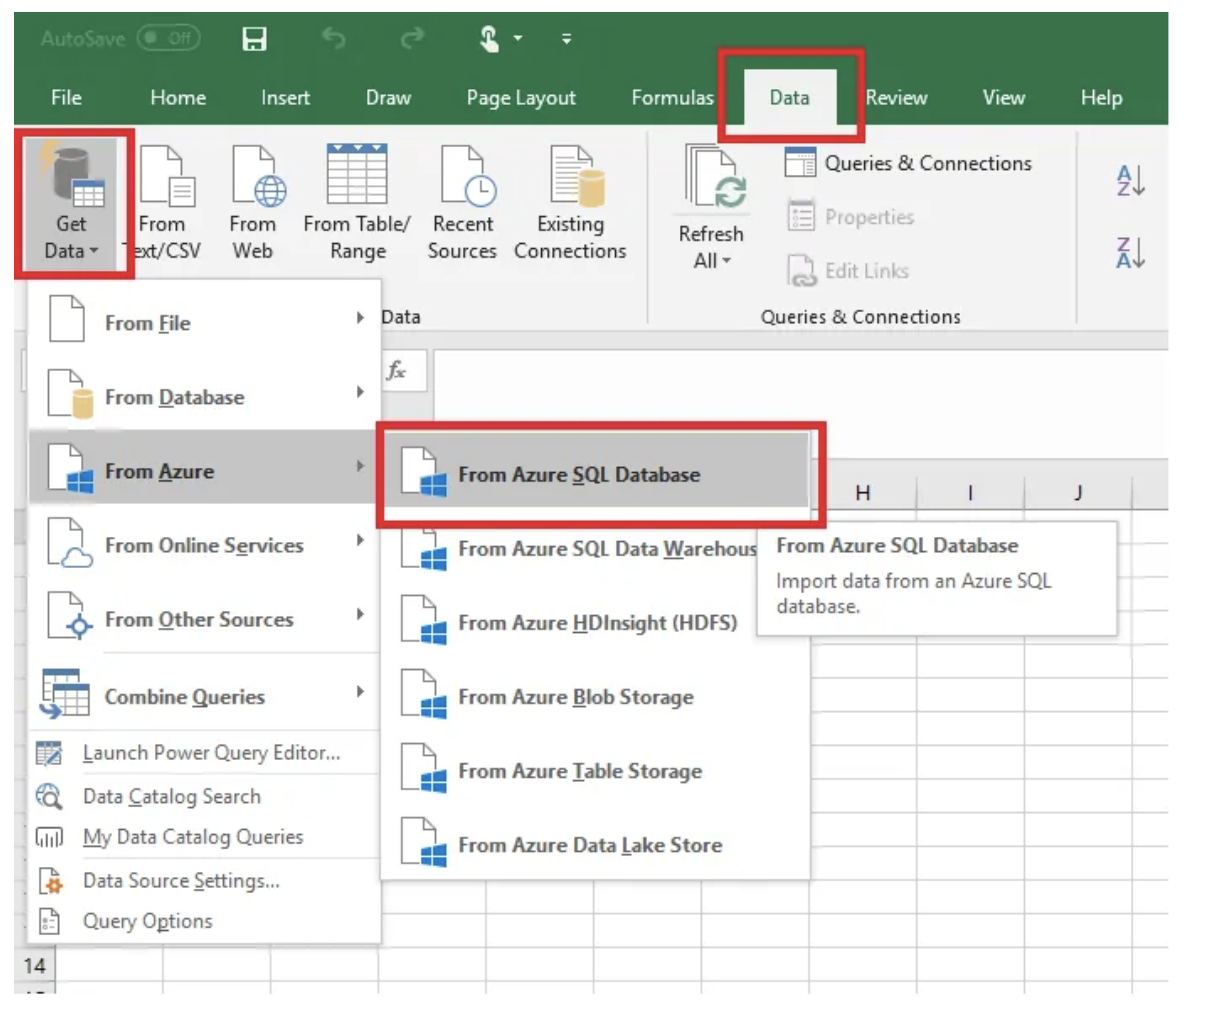Click the Save icon in title bar
This screenshot has width=1218, height=1028.
pos(254,39)
